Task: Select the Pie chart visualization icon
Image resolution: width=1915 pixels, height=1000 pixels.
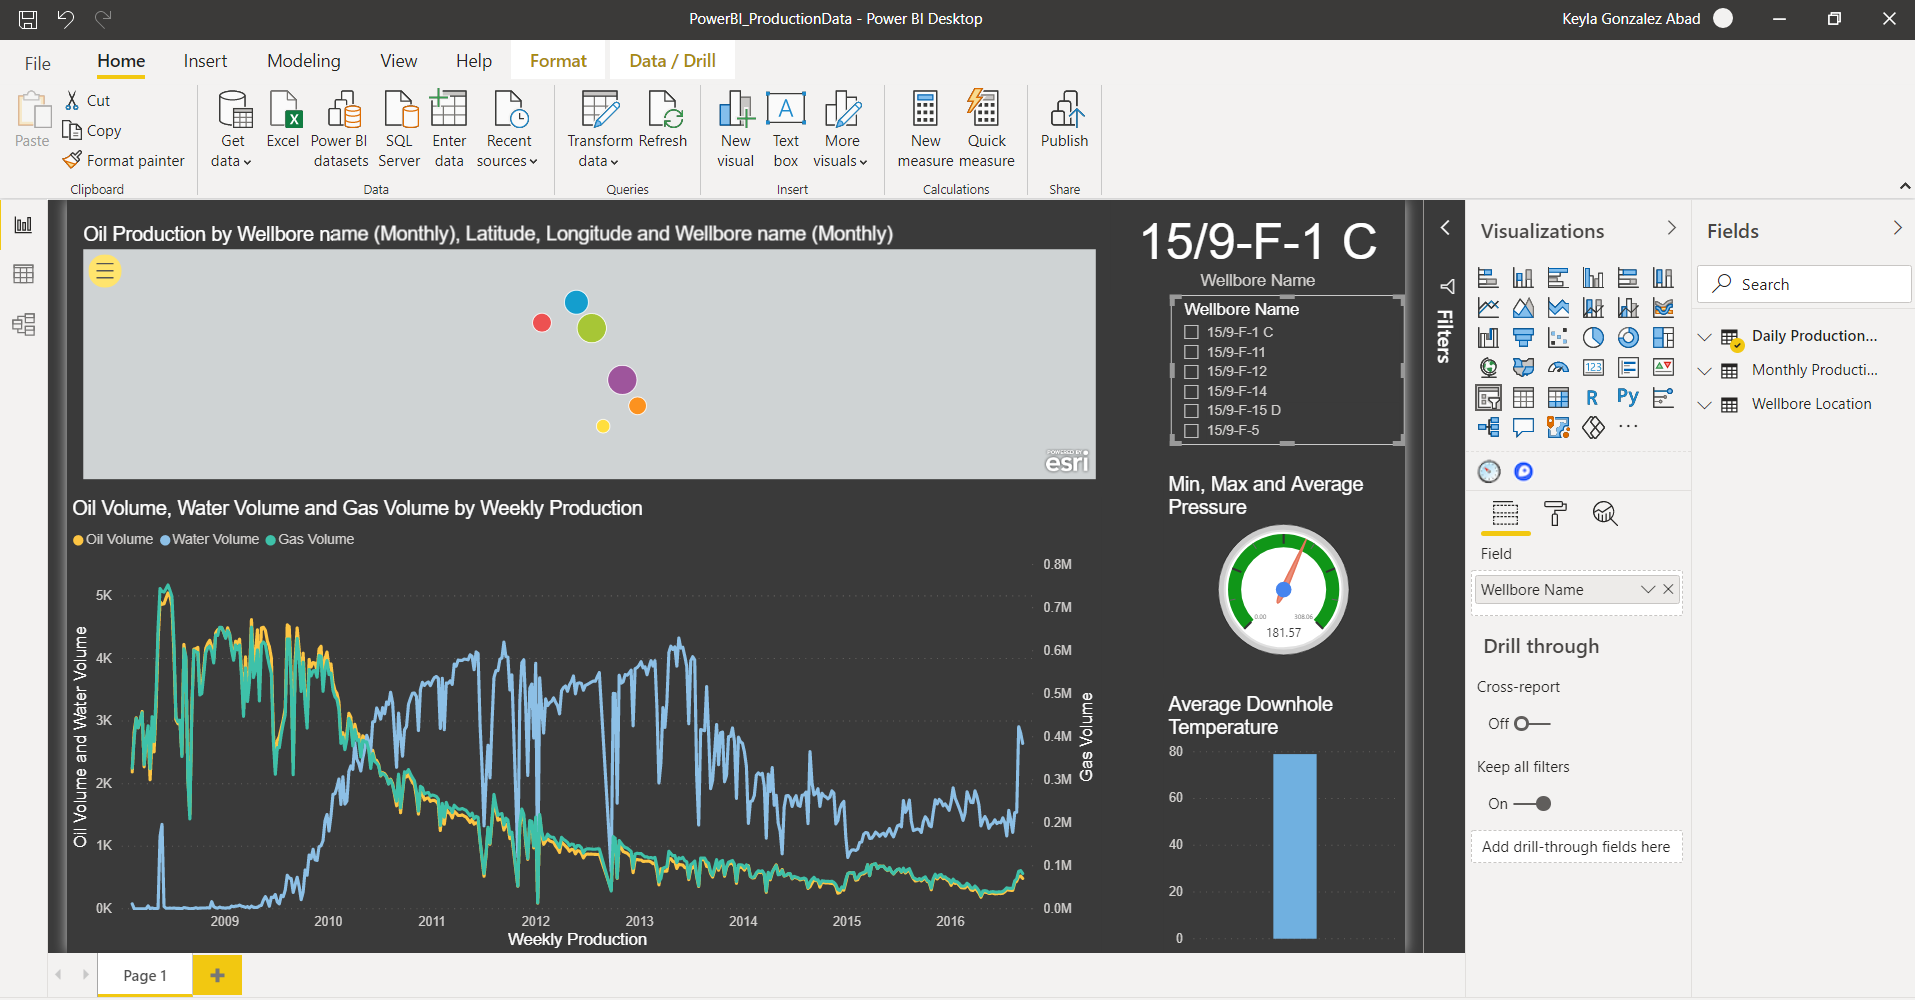Action: pos(1593,337)
